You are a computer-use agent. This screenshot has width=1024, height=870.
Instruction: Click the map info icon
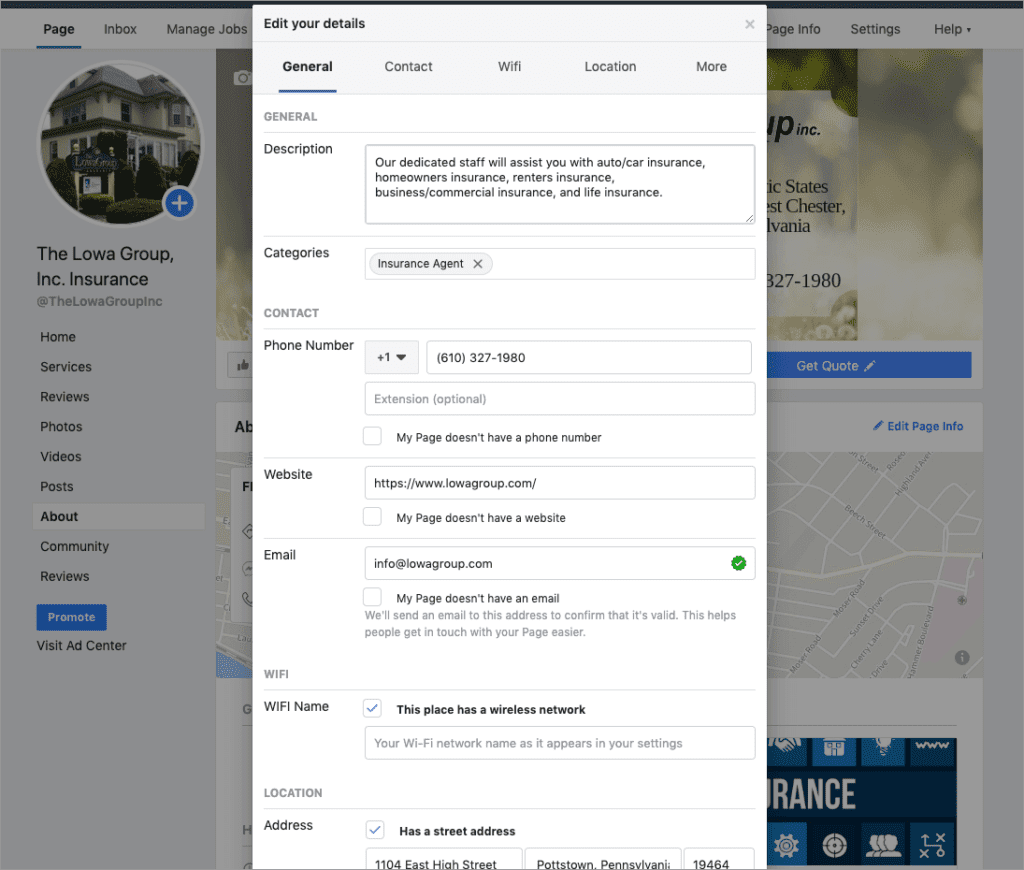coord(962,658)
